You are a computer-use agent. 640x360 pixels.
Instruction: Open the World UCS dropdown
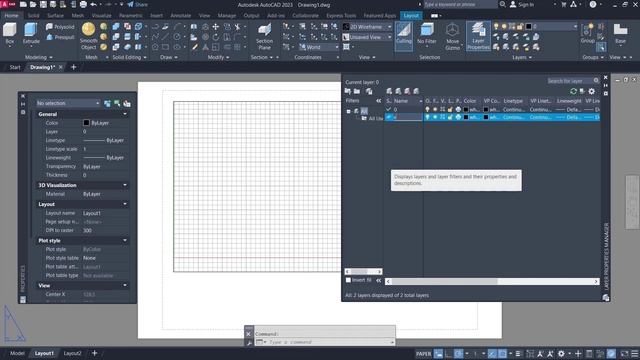318,47
